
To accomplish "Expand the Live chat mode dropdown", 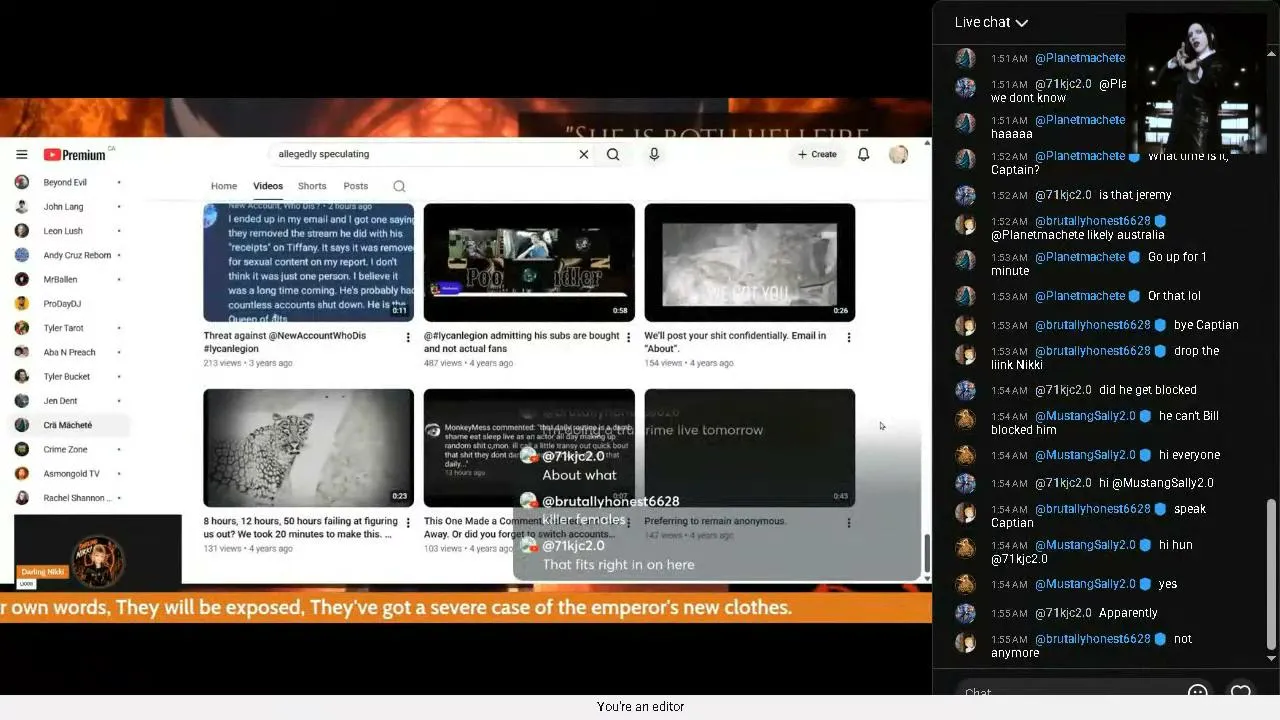I will click(991, 22).
